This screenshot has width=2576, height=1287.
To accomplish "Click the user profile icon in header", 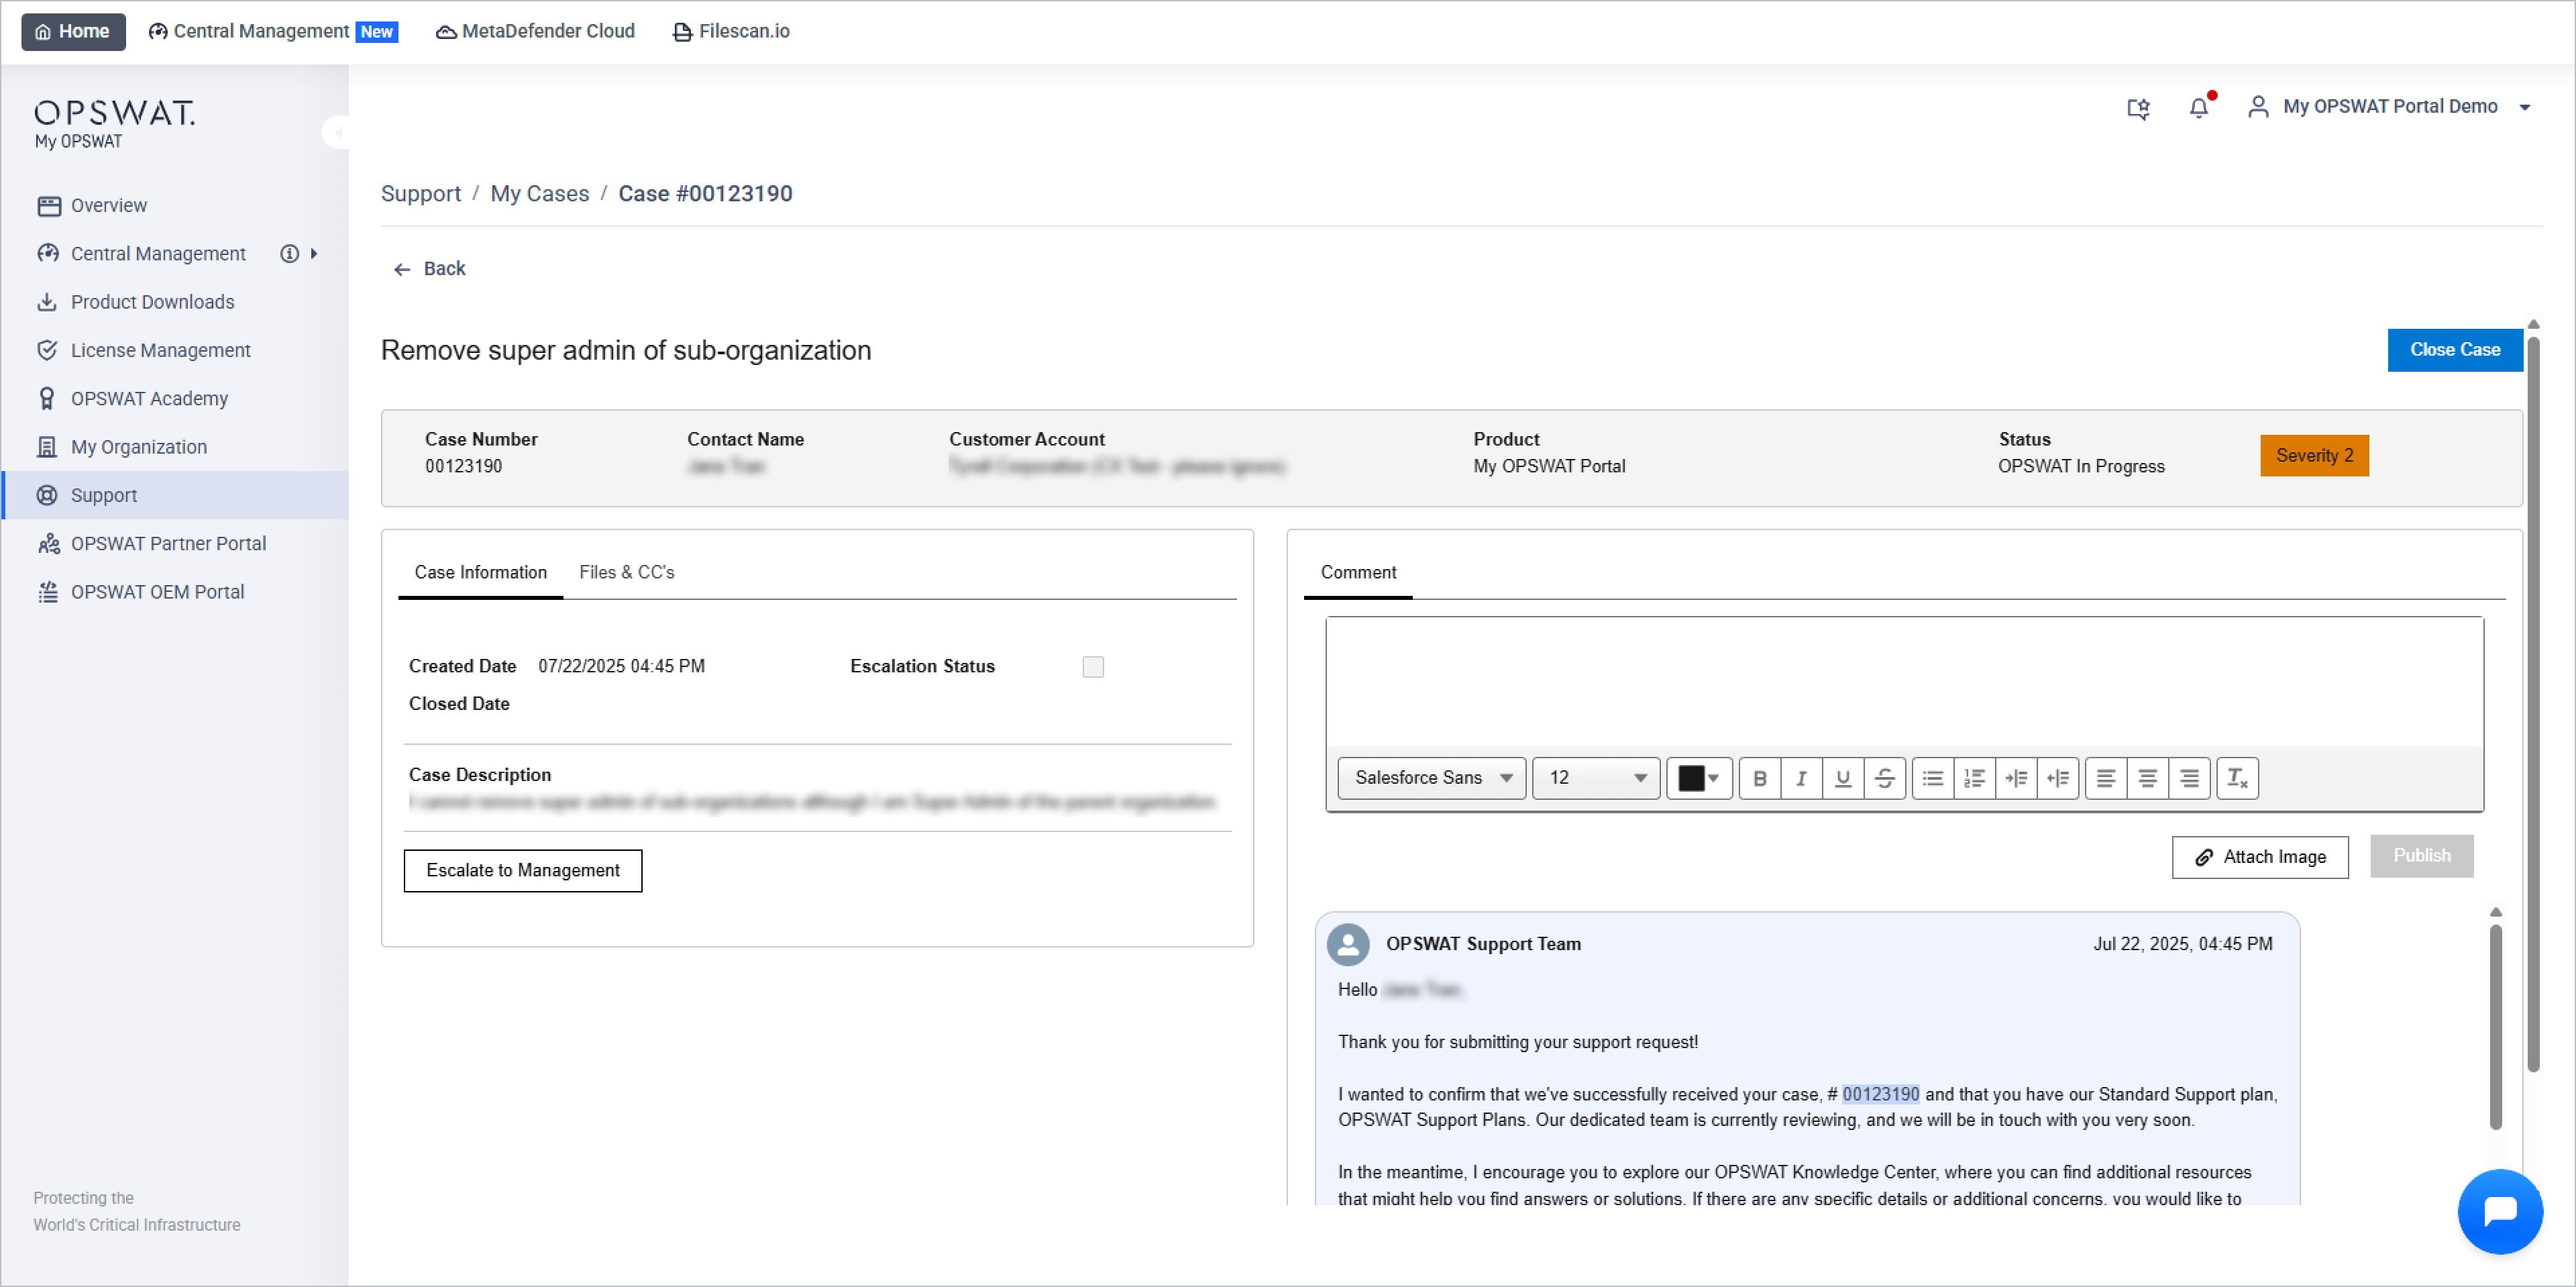I will tap(2258, 107).
